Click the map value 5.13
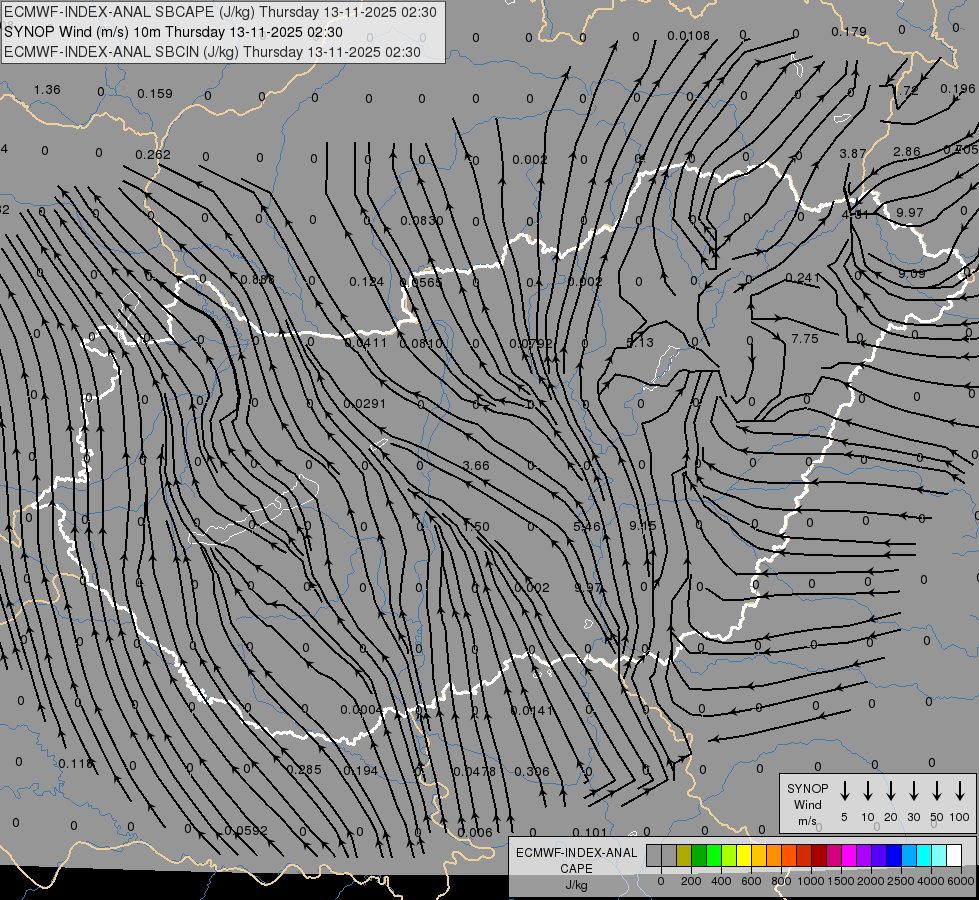This screenshot has height=900, width=979. (x=640, y=342)
